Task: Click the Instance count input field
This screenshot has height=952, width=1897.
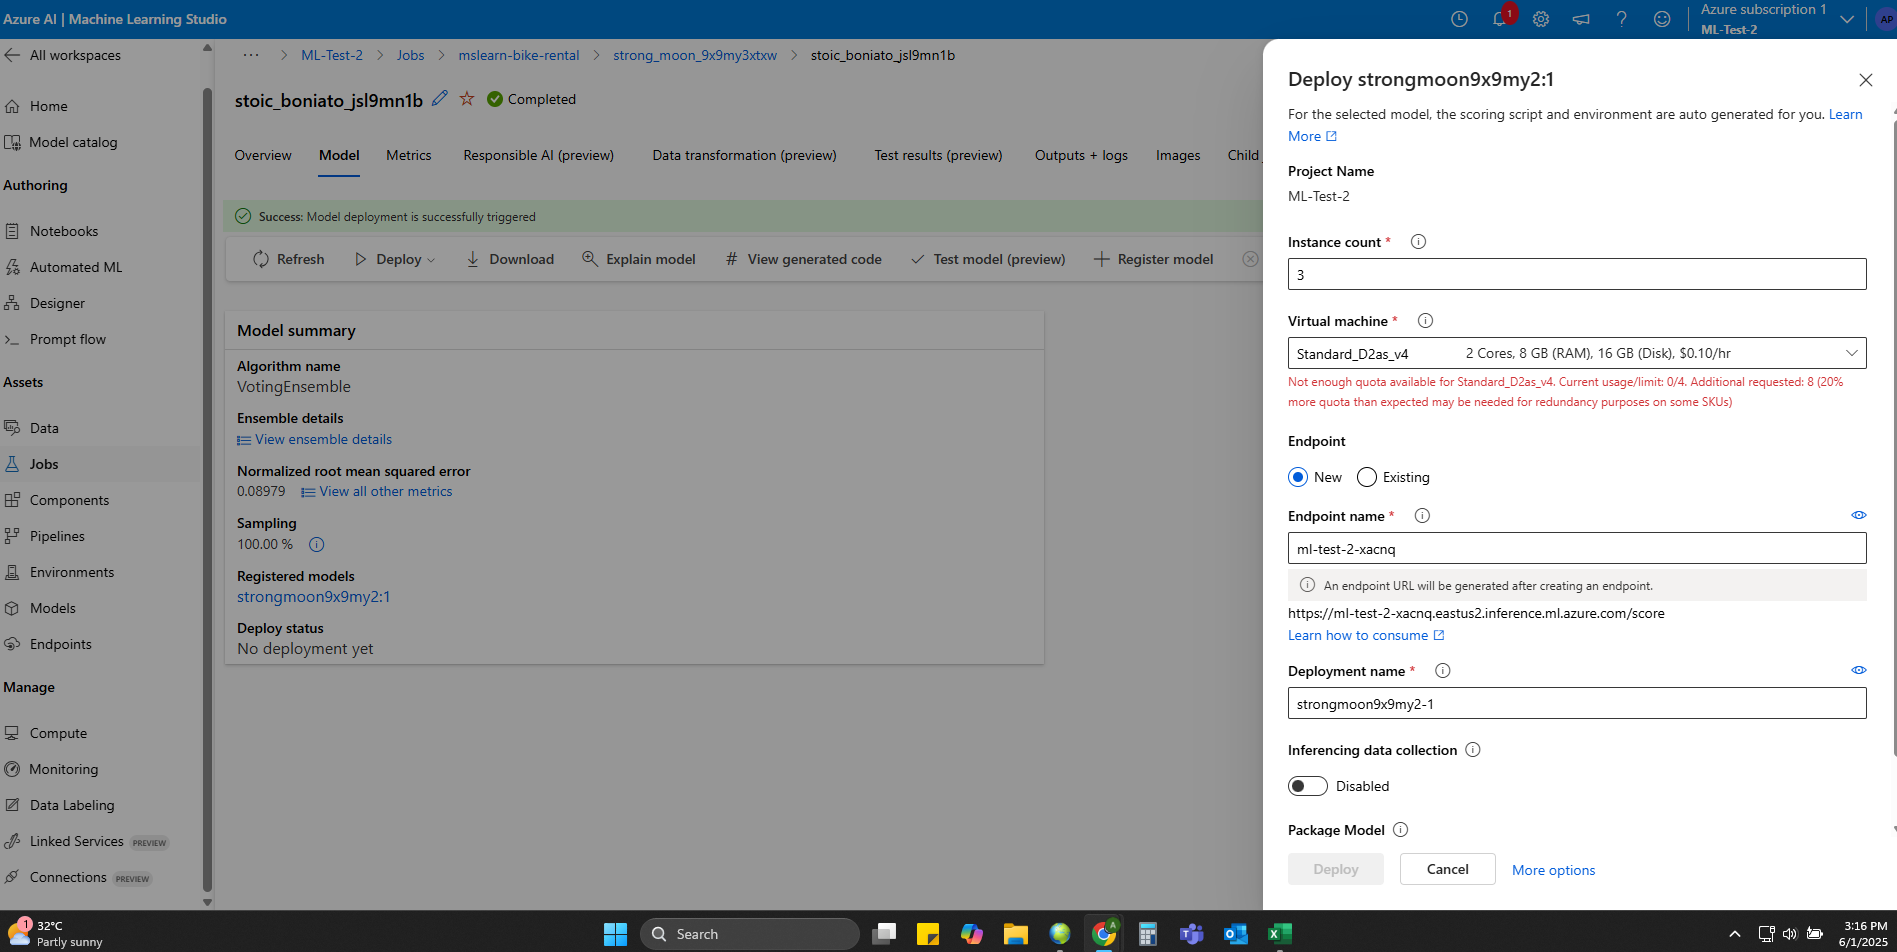Action: coord(1577,274)
